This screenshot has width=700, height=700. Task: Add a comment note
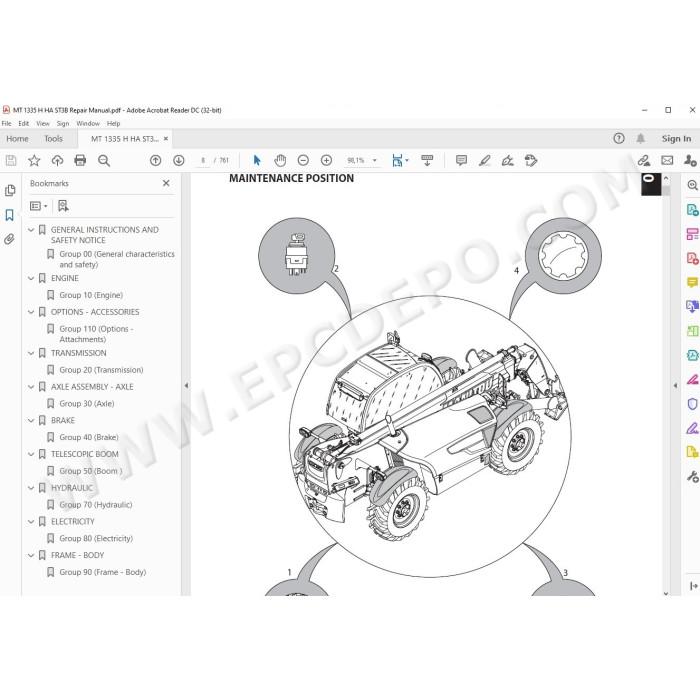click(x=461, y=160)
